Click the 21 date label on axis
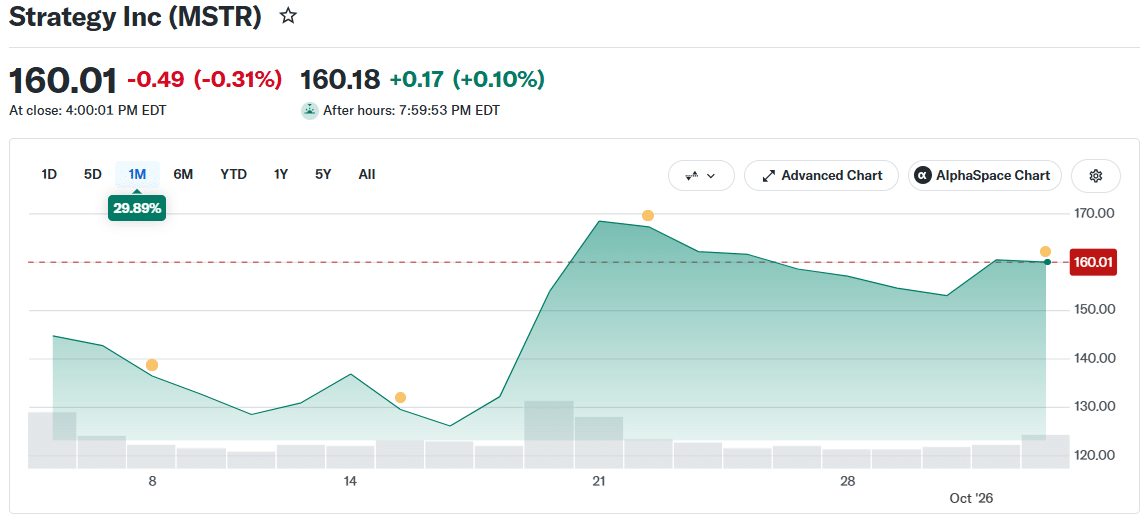Screen dimensions: 1147x516 [599, 482]
